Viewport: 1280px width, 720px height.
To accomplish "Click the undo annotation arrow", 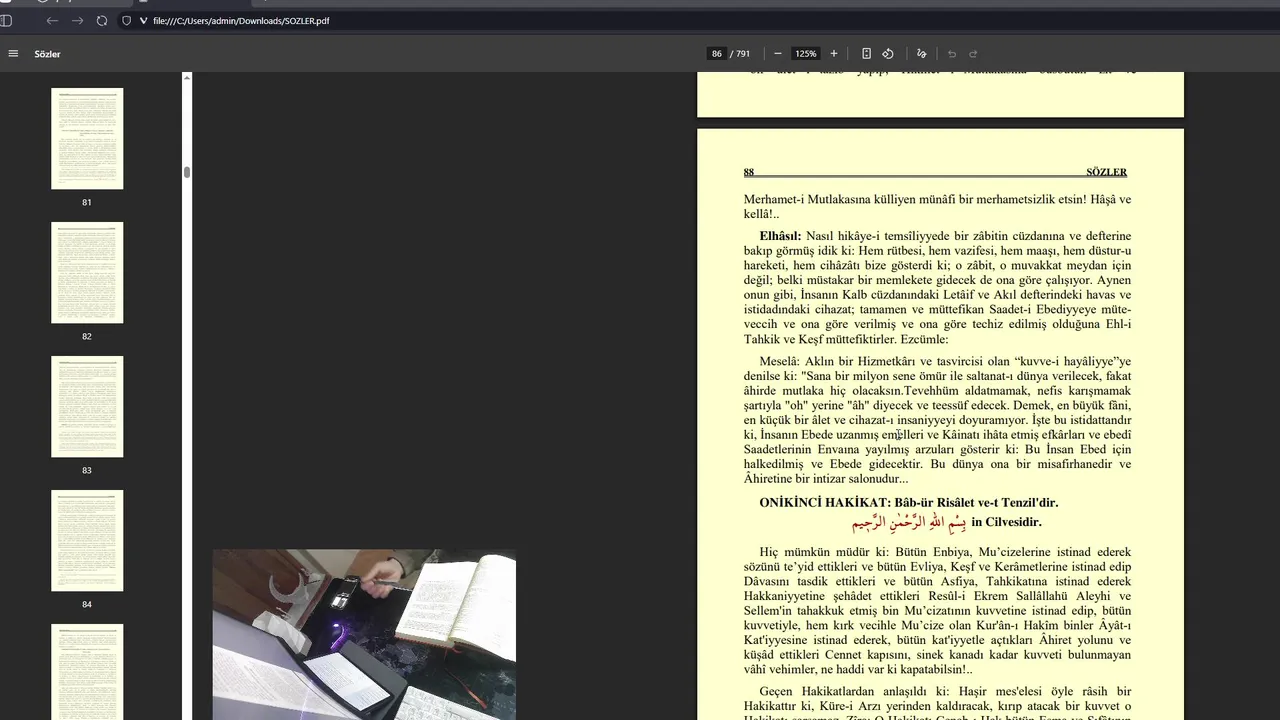I will (952, 54).
